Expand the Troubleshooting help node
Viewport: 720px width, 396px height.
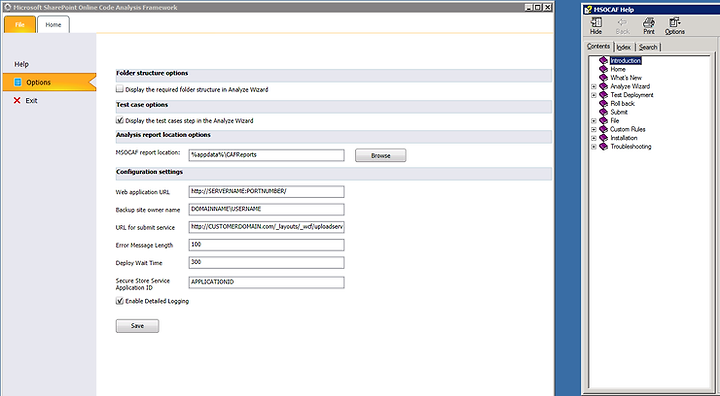594,147
